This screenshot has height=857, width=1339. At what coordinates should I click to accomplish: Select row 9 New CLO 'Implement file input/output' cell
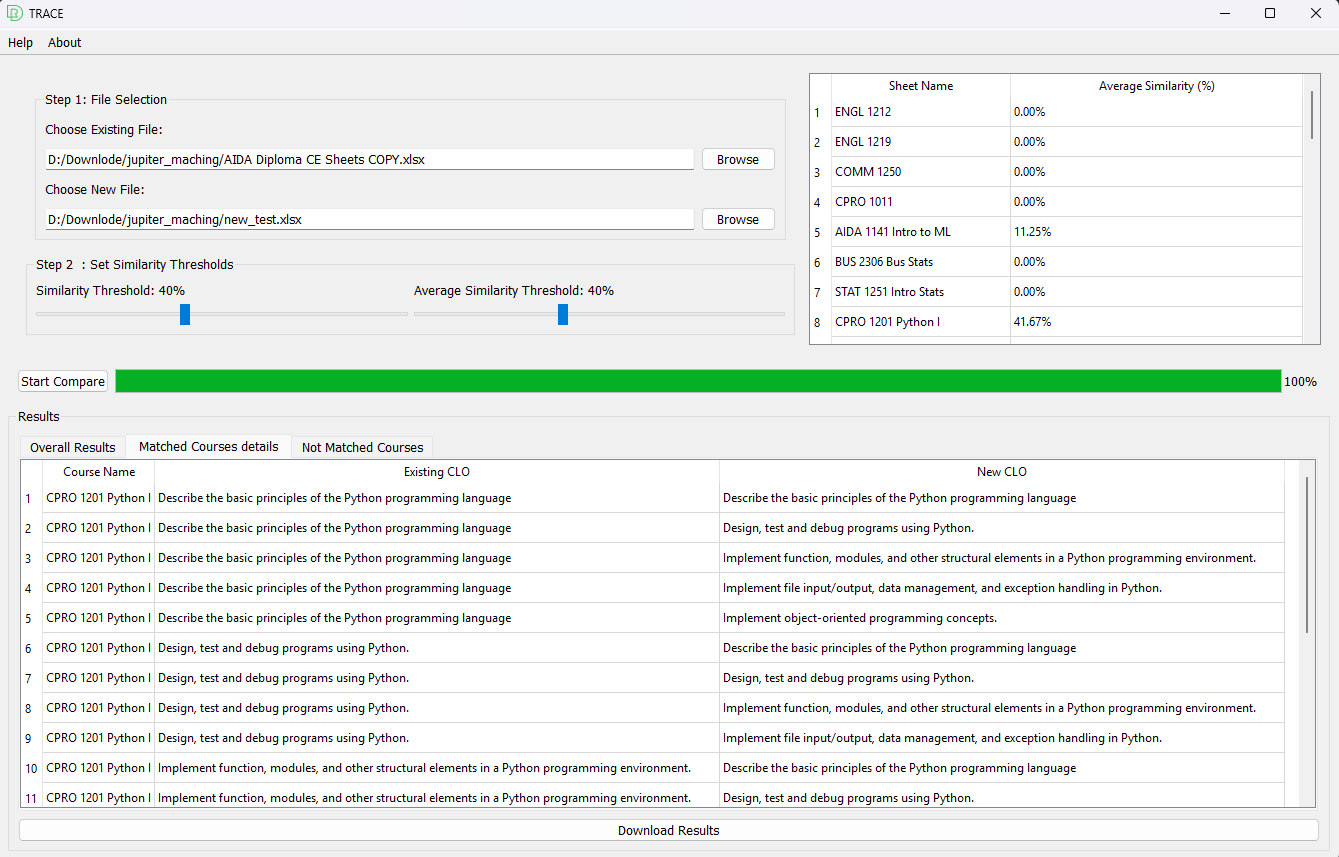(x=1002, y=738)
